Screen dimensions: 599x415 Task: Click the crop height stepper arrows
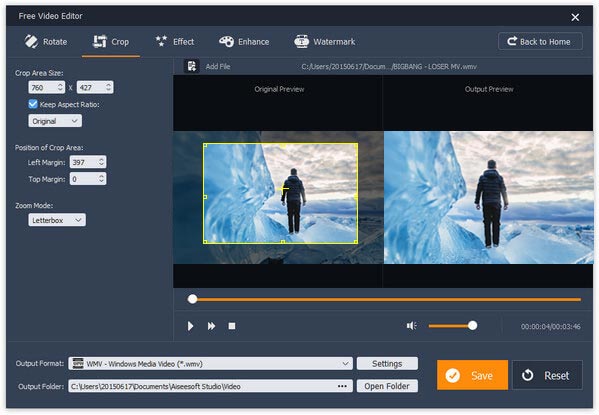click(x=108, y=88)
